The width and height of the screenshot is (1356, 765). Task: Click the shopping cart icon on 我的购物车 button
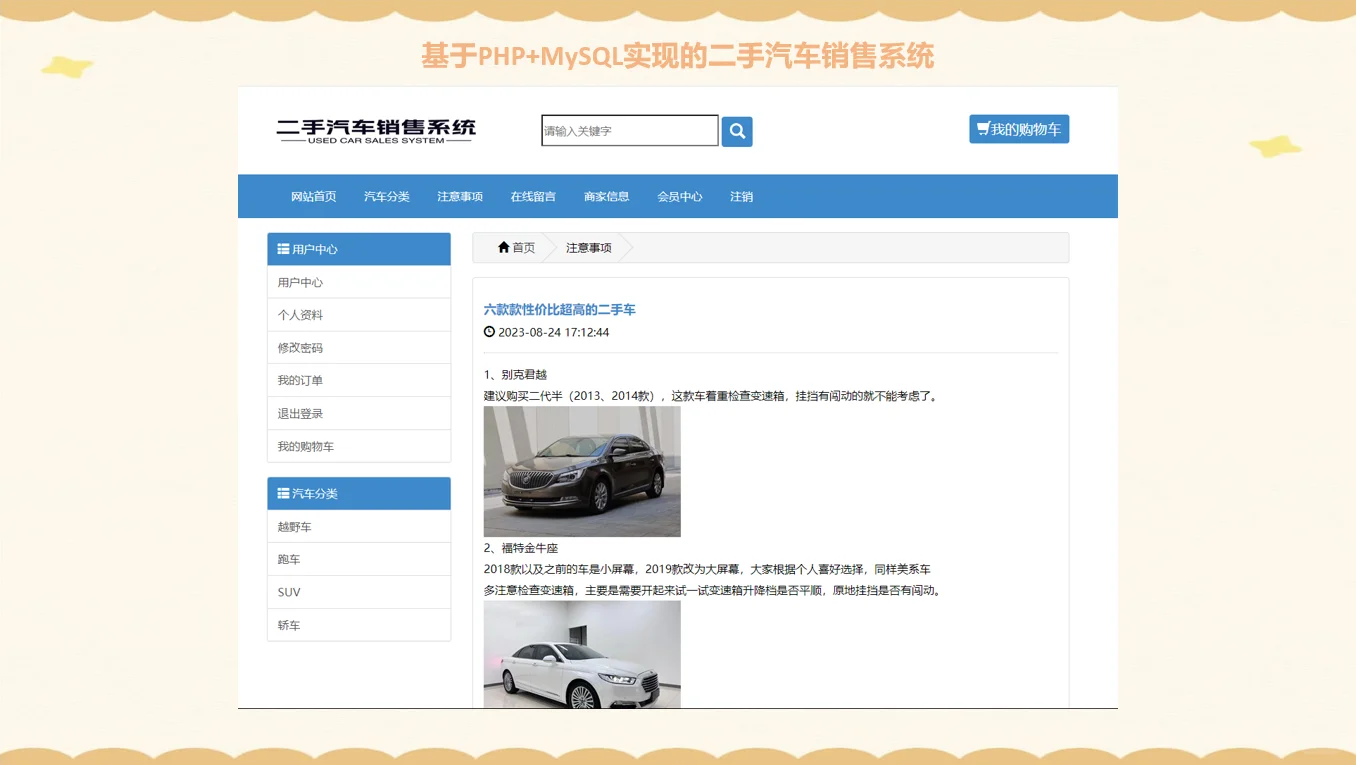pos(981,128)
